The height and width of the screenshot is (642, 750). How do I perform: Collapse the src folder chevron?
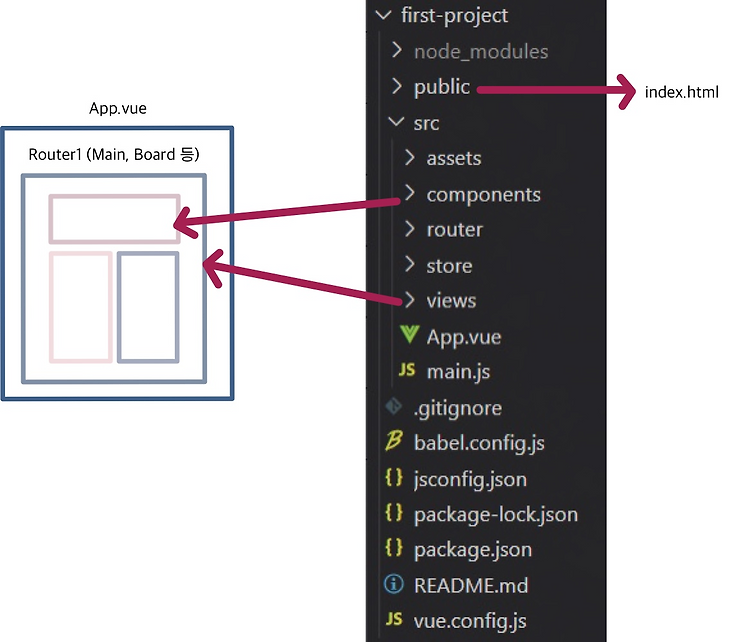pos(397,122)
